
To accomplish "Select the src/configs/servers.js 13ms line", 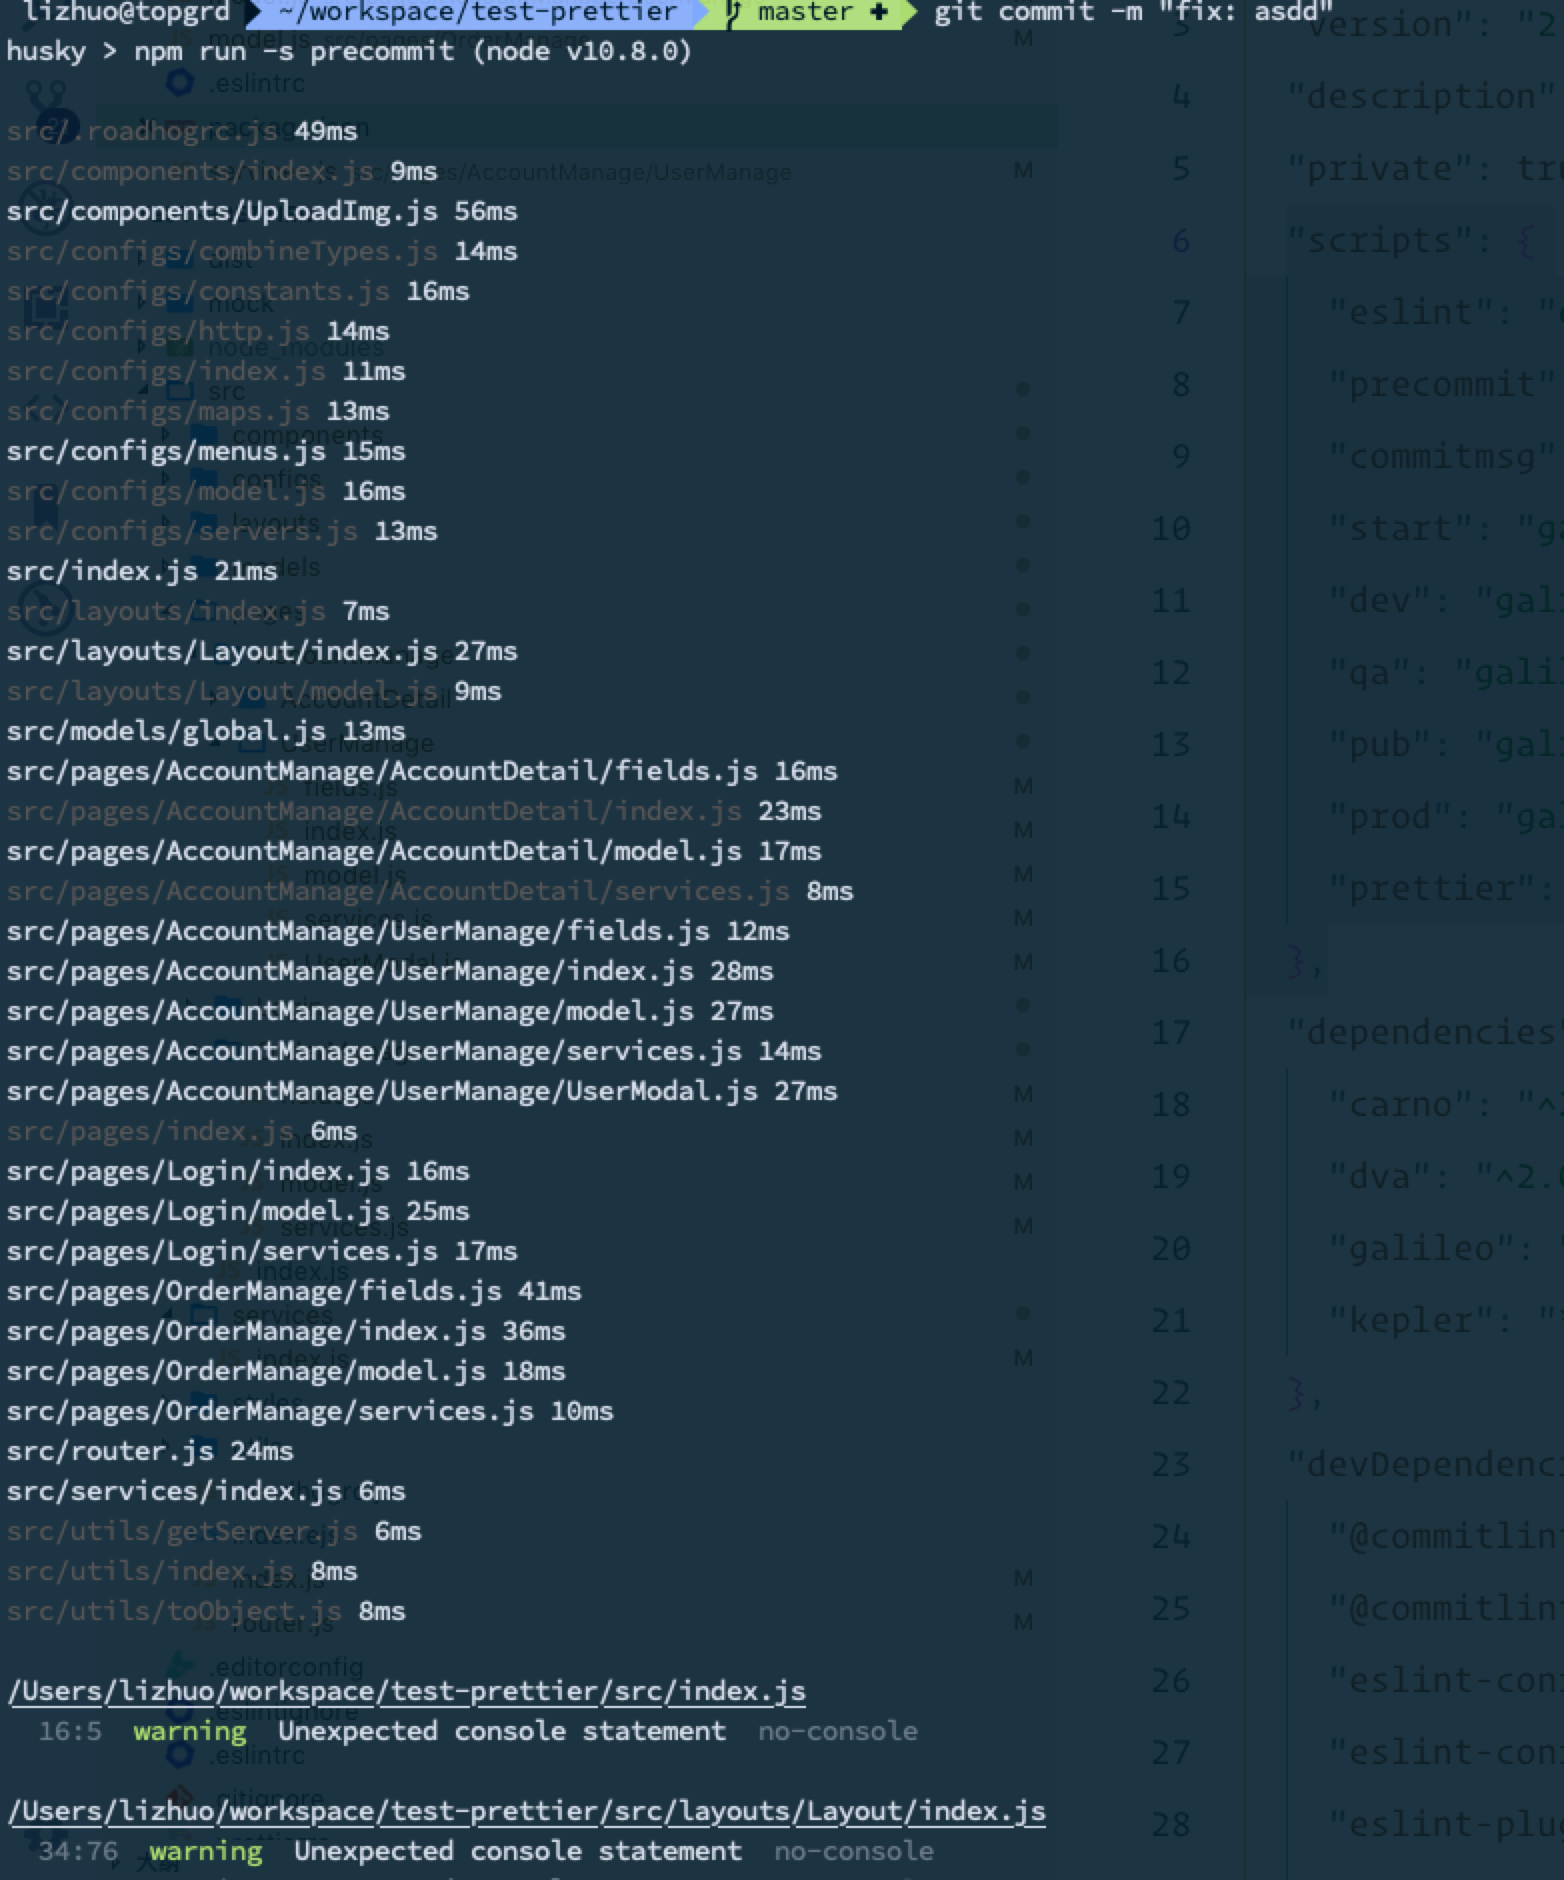I will 222,531.
